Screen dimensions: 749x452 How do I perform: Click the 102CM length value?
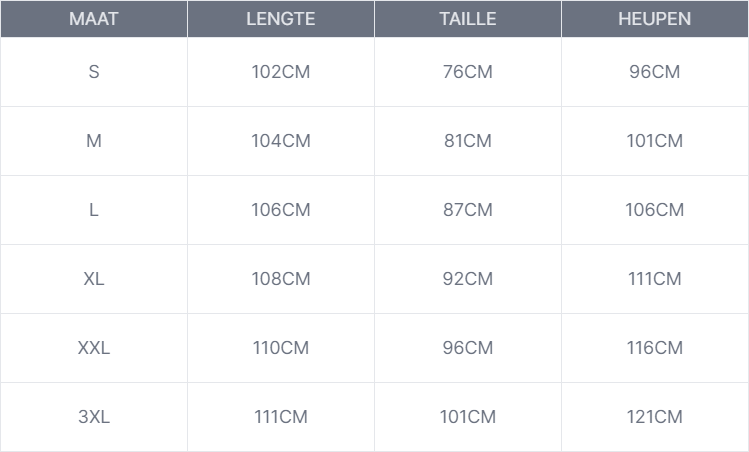(280, 72)
